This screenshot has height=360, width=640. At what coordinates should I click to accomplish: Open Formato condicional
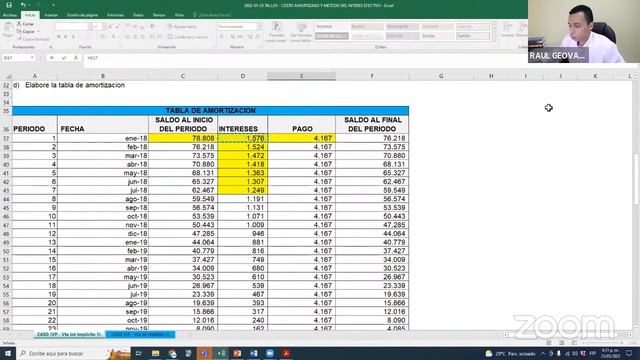tap(277, 32)
